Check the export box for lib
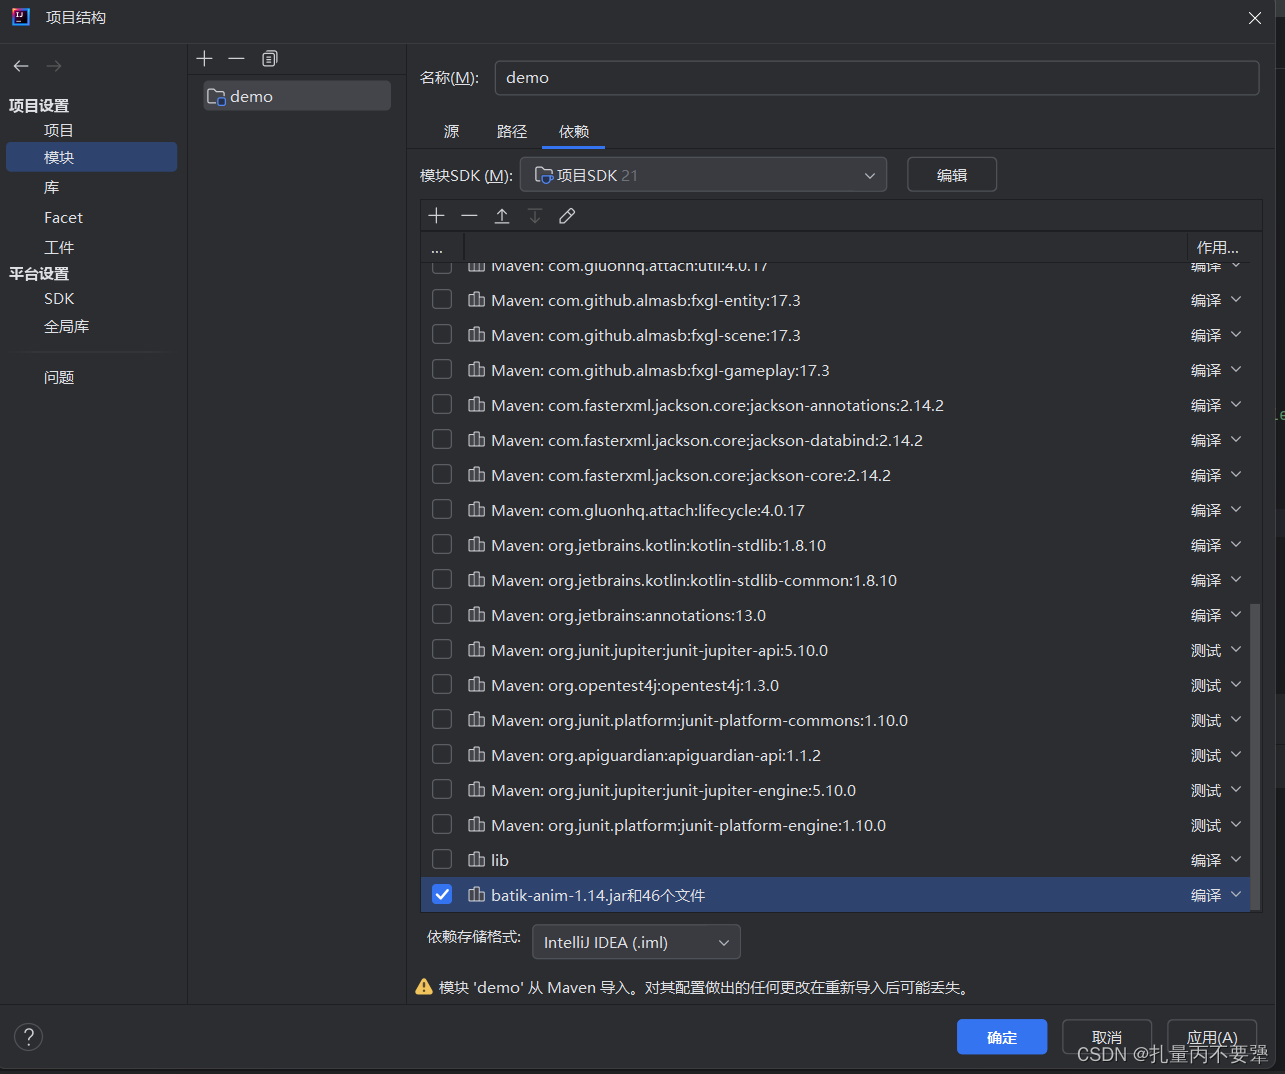Screen dimensions: 1285x1074 [x=442, y=859]
